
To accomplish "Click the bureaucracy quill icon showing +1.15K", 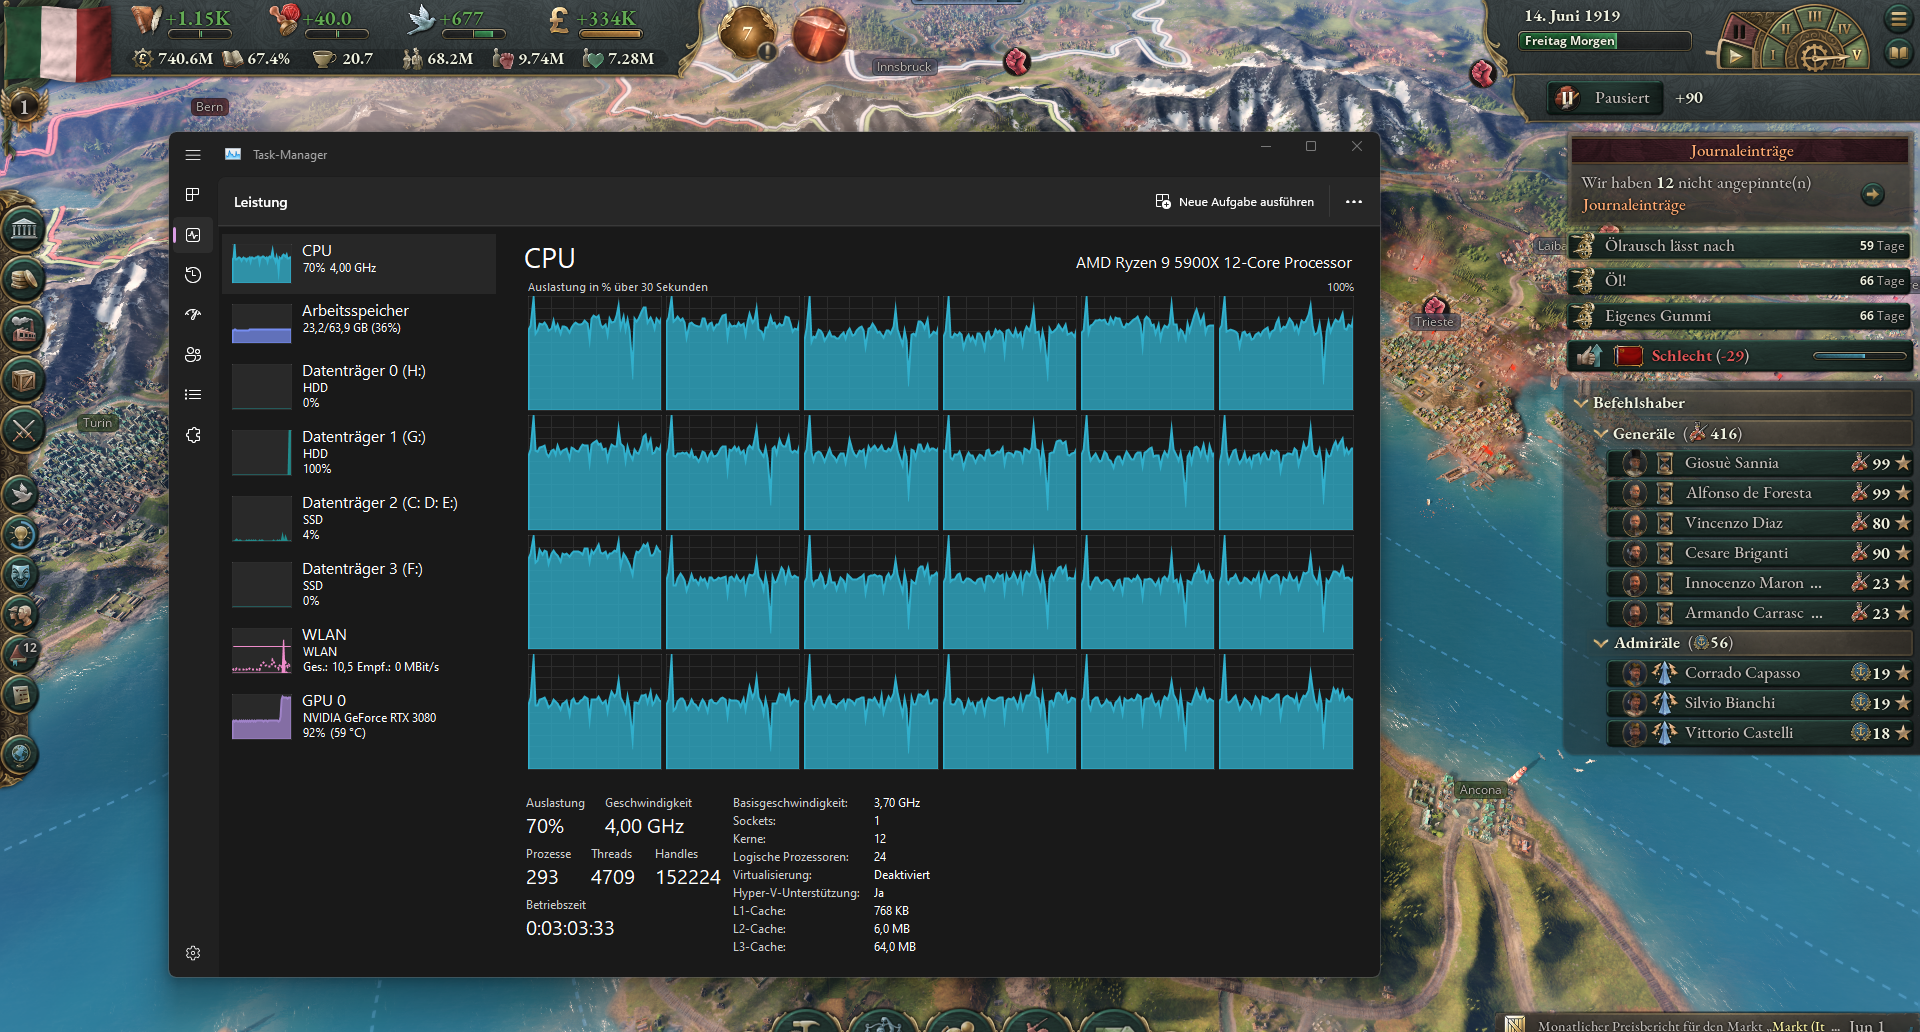I will click(x=147, y=18).
